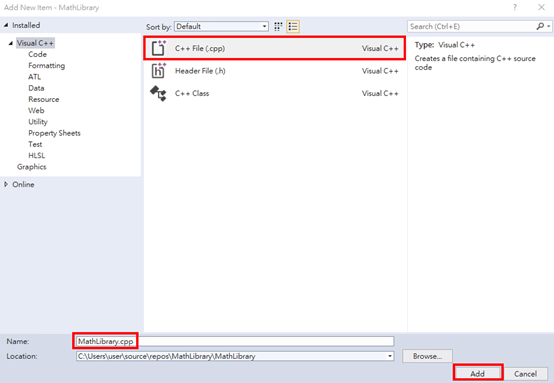Select the Header File (.h) template icon
Screen dimensions: 554x383
point(158,71)
